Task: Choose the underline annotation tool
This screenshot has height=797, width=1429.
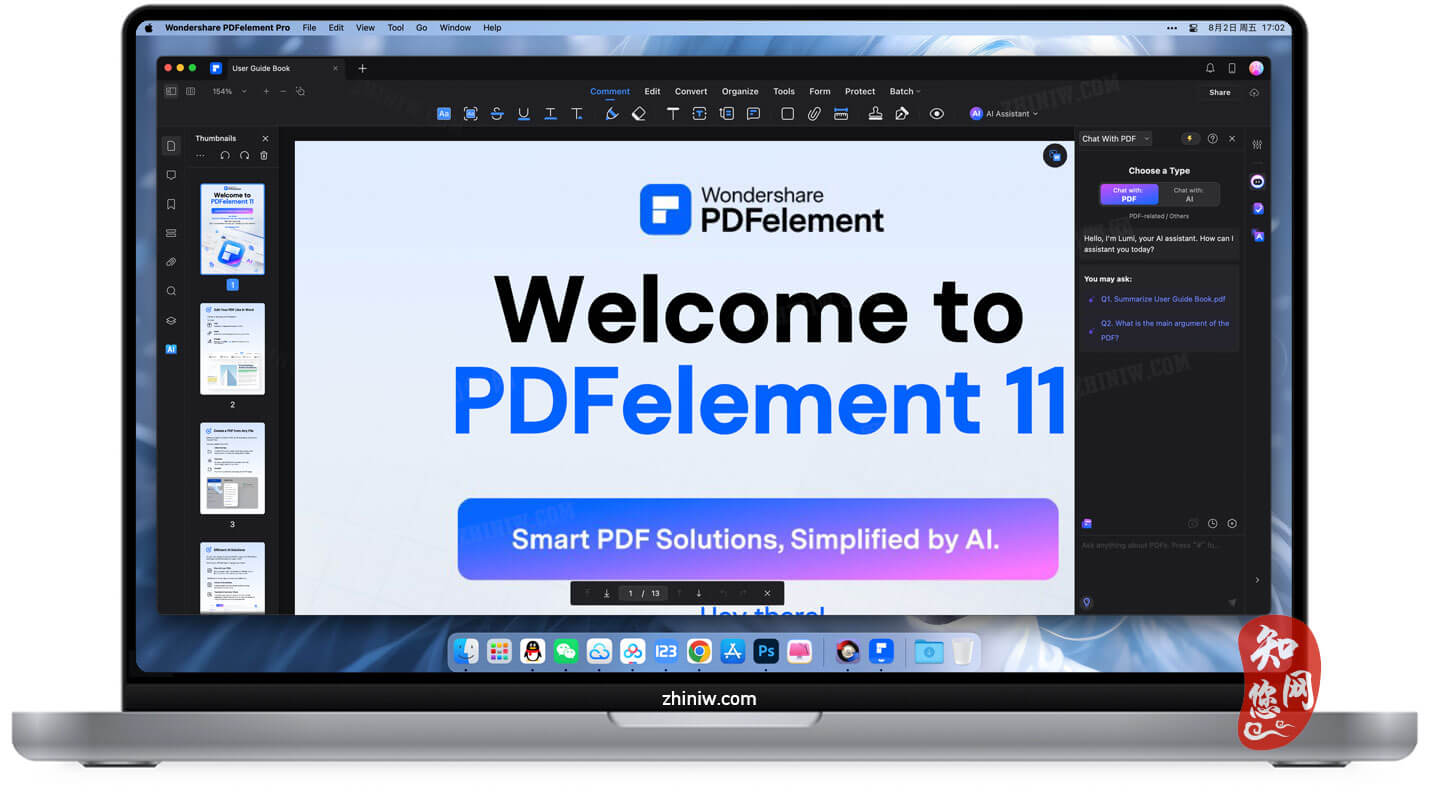Action: pos(523,114)
